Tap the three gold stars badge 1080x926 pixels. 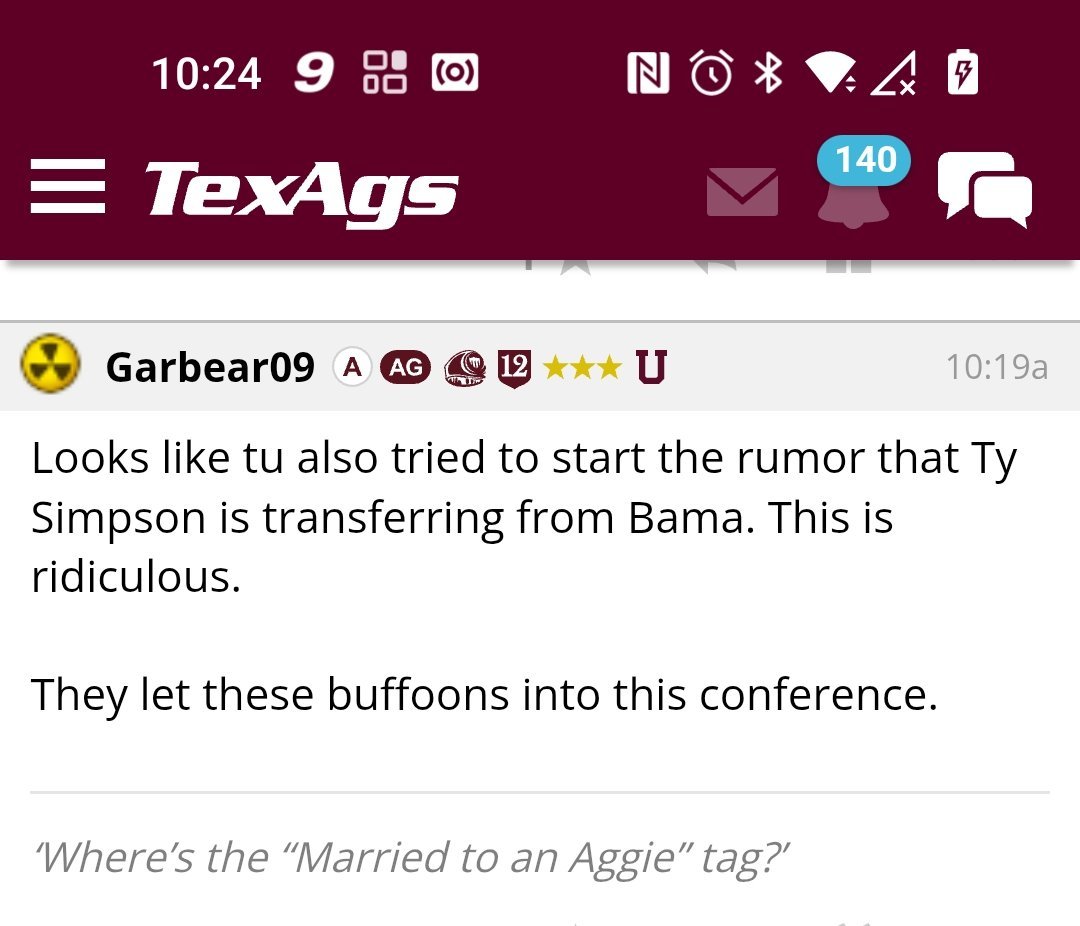[582, 368]
